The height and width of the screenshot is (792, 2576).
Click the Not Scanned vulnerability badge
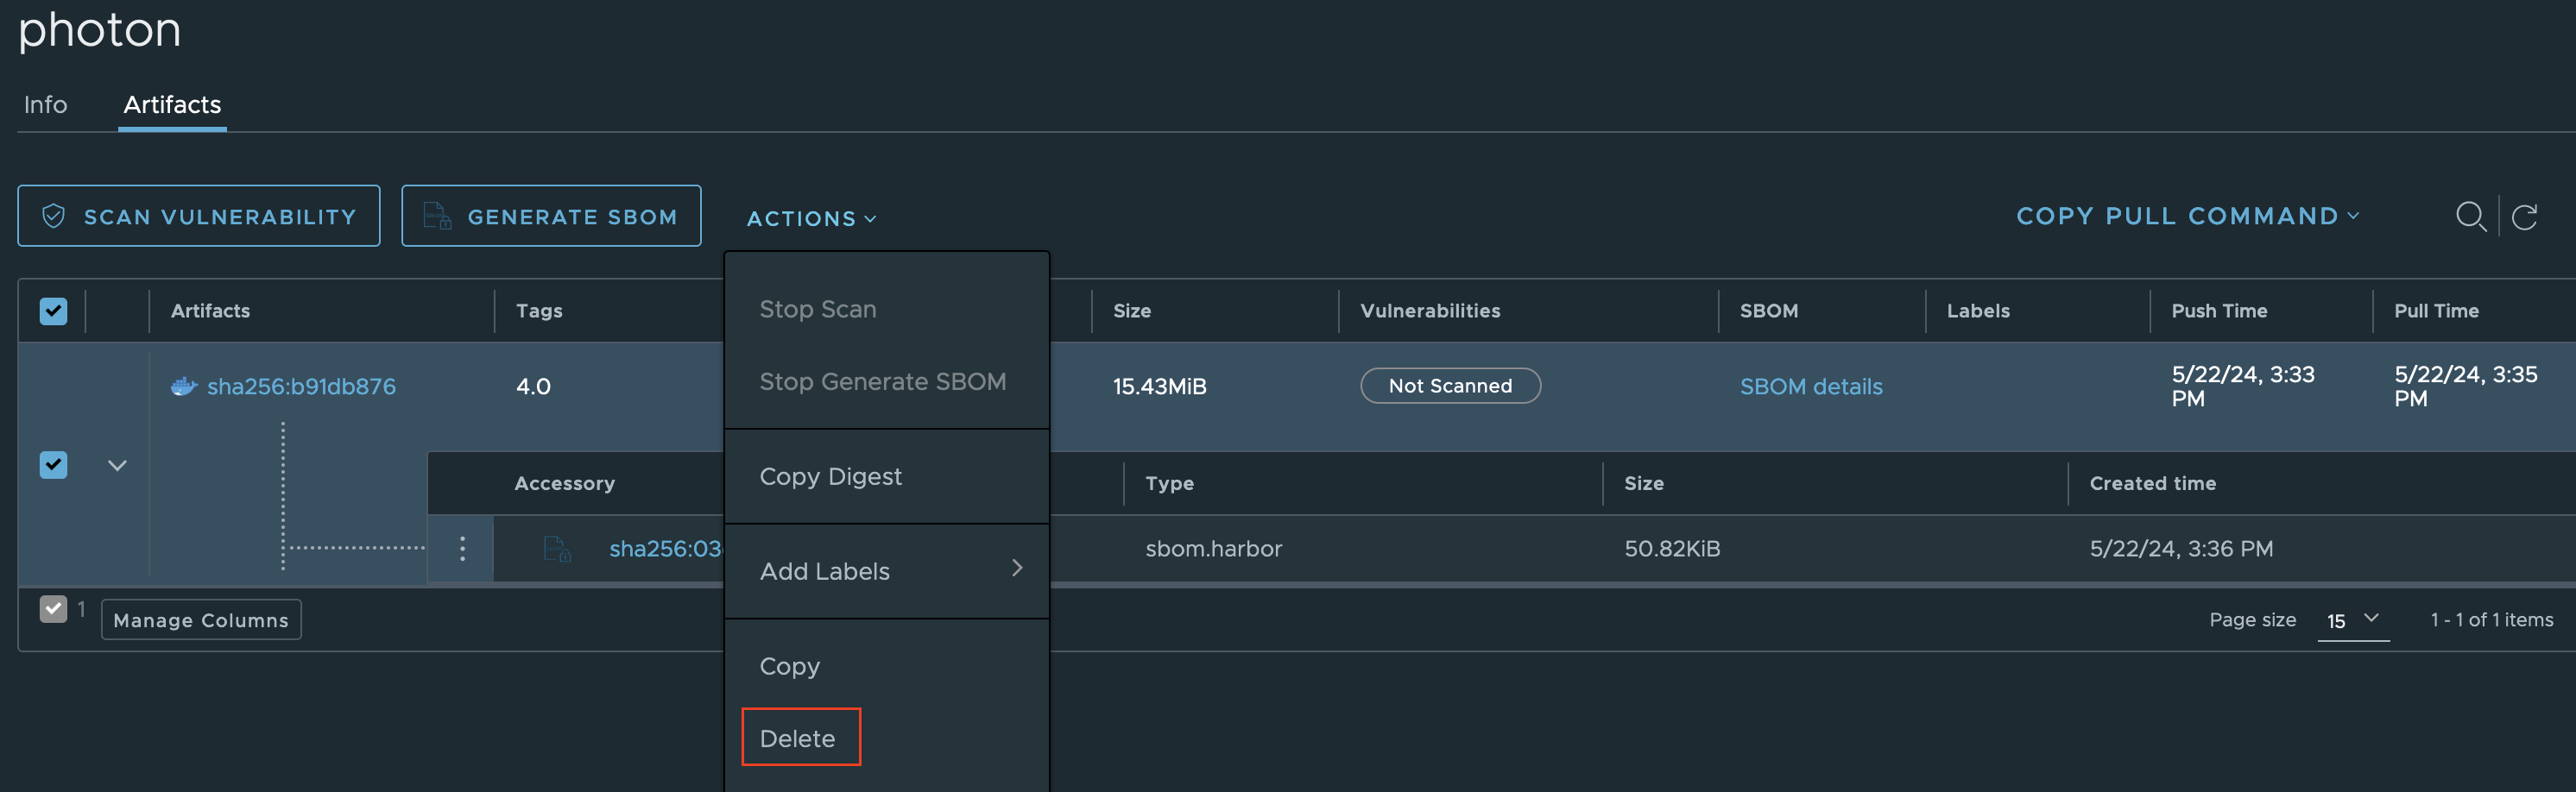click(x=1450, y=385)
